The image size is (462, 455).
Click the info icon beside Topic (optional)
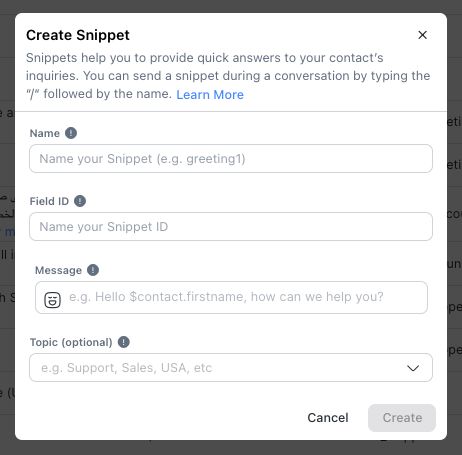tap(123, 342)
